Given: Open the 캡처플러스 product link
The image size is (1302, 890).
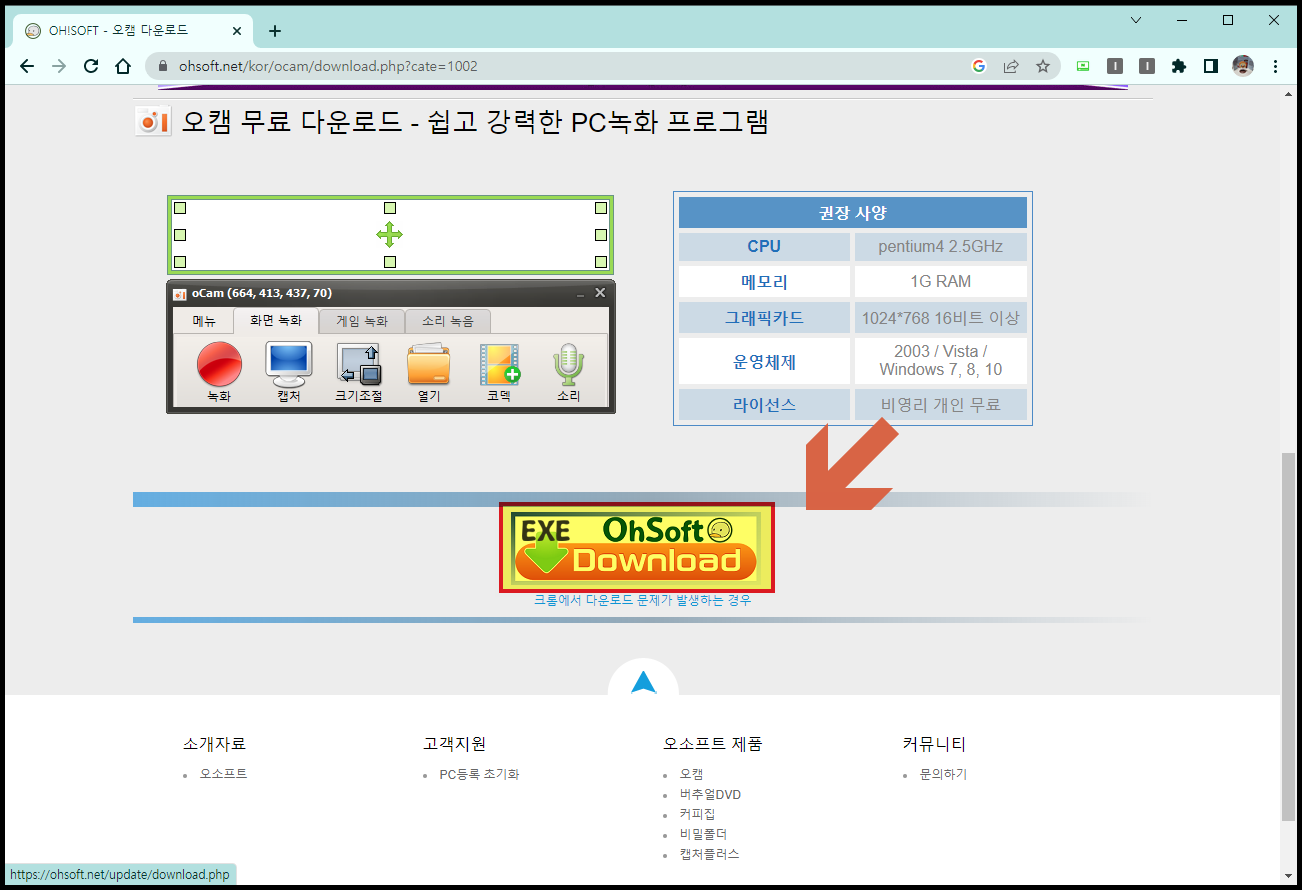Looking at the screenshot, I should tap(709, 854).
